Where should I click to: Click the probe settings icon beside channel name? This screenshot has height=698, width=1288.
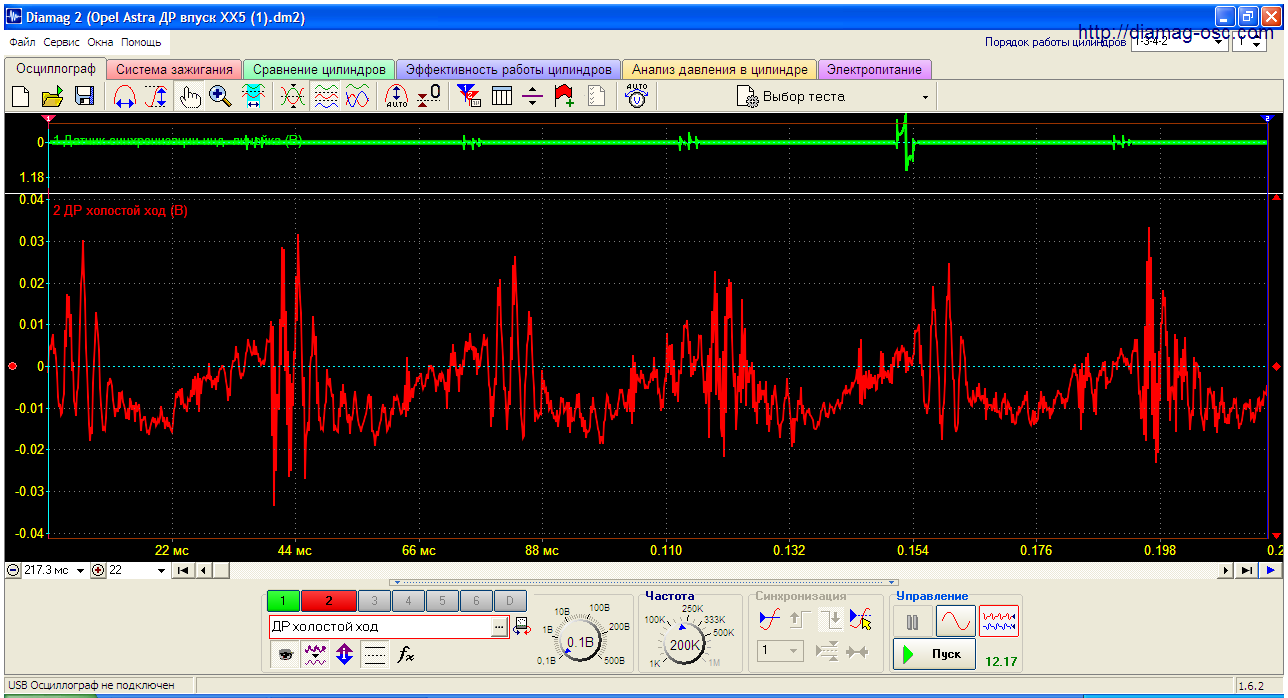point(522,627)
